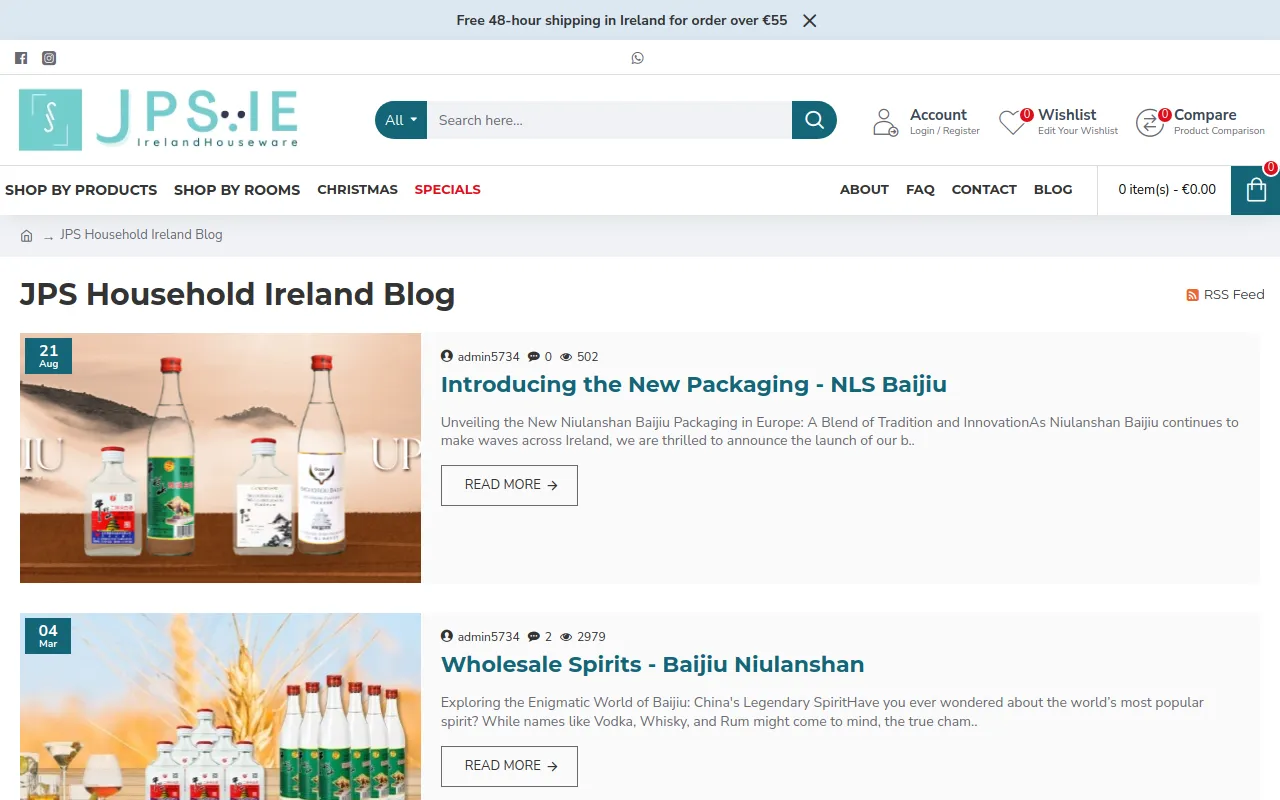Screen dimensions: 1280x800
Task: Click the comments icon showing 2
Action: coord(534,637)
